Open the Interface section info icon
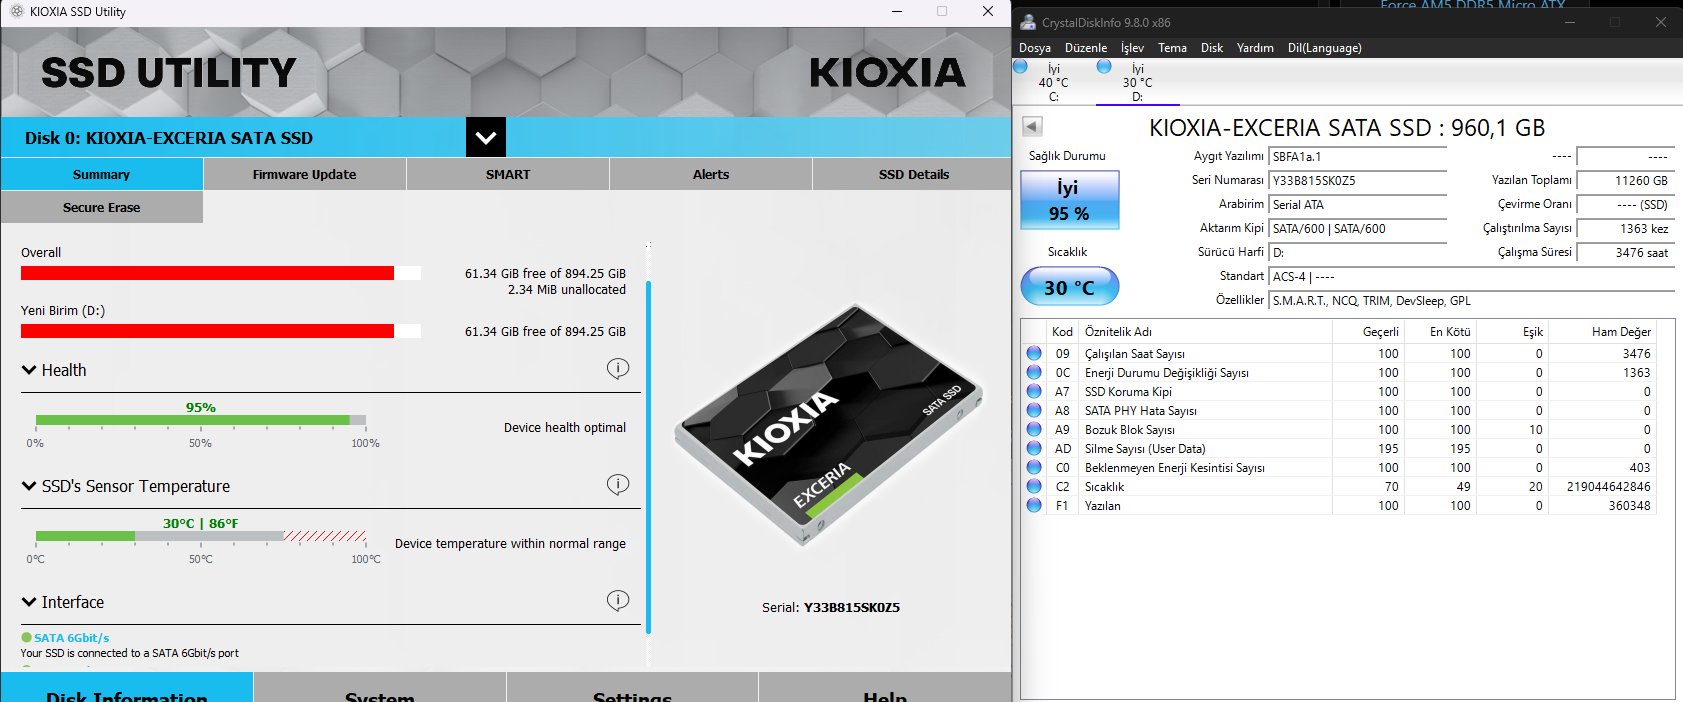The width and height of the screenshot is (1683, 702). click(x=618, y=601)
